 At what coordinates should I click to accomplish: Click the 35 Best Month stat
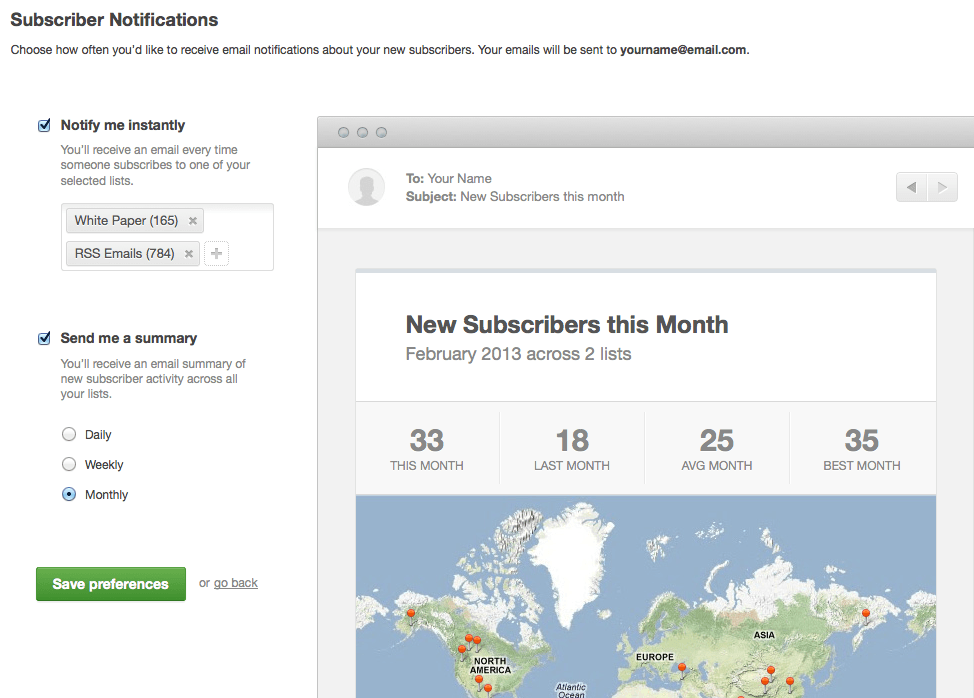(x=861, y=449)
